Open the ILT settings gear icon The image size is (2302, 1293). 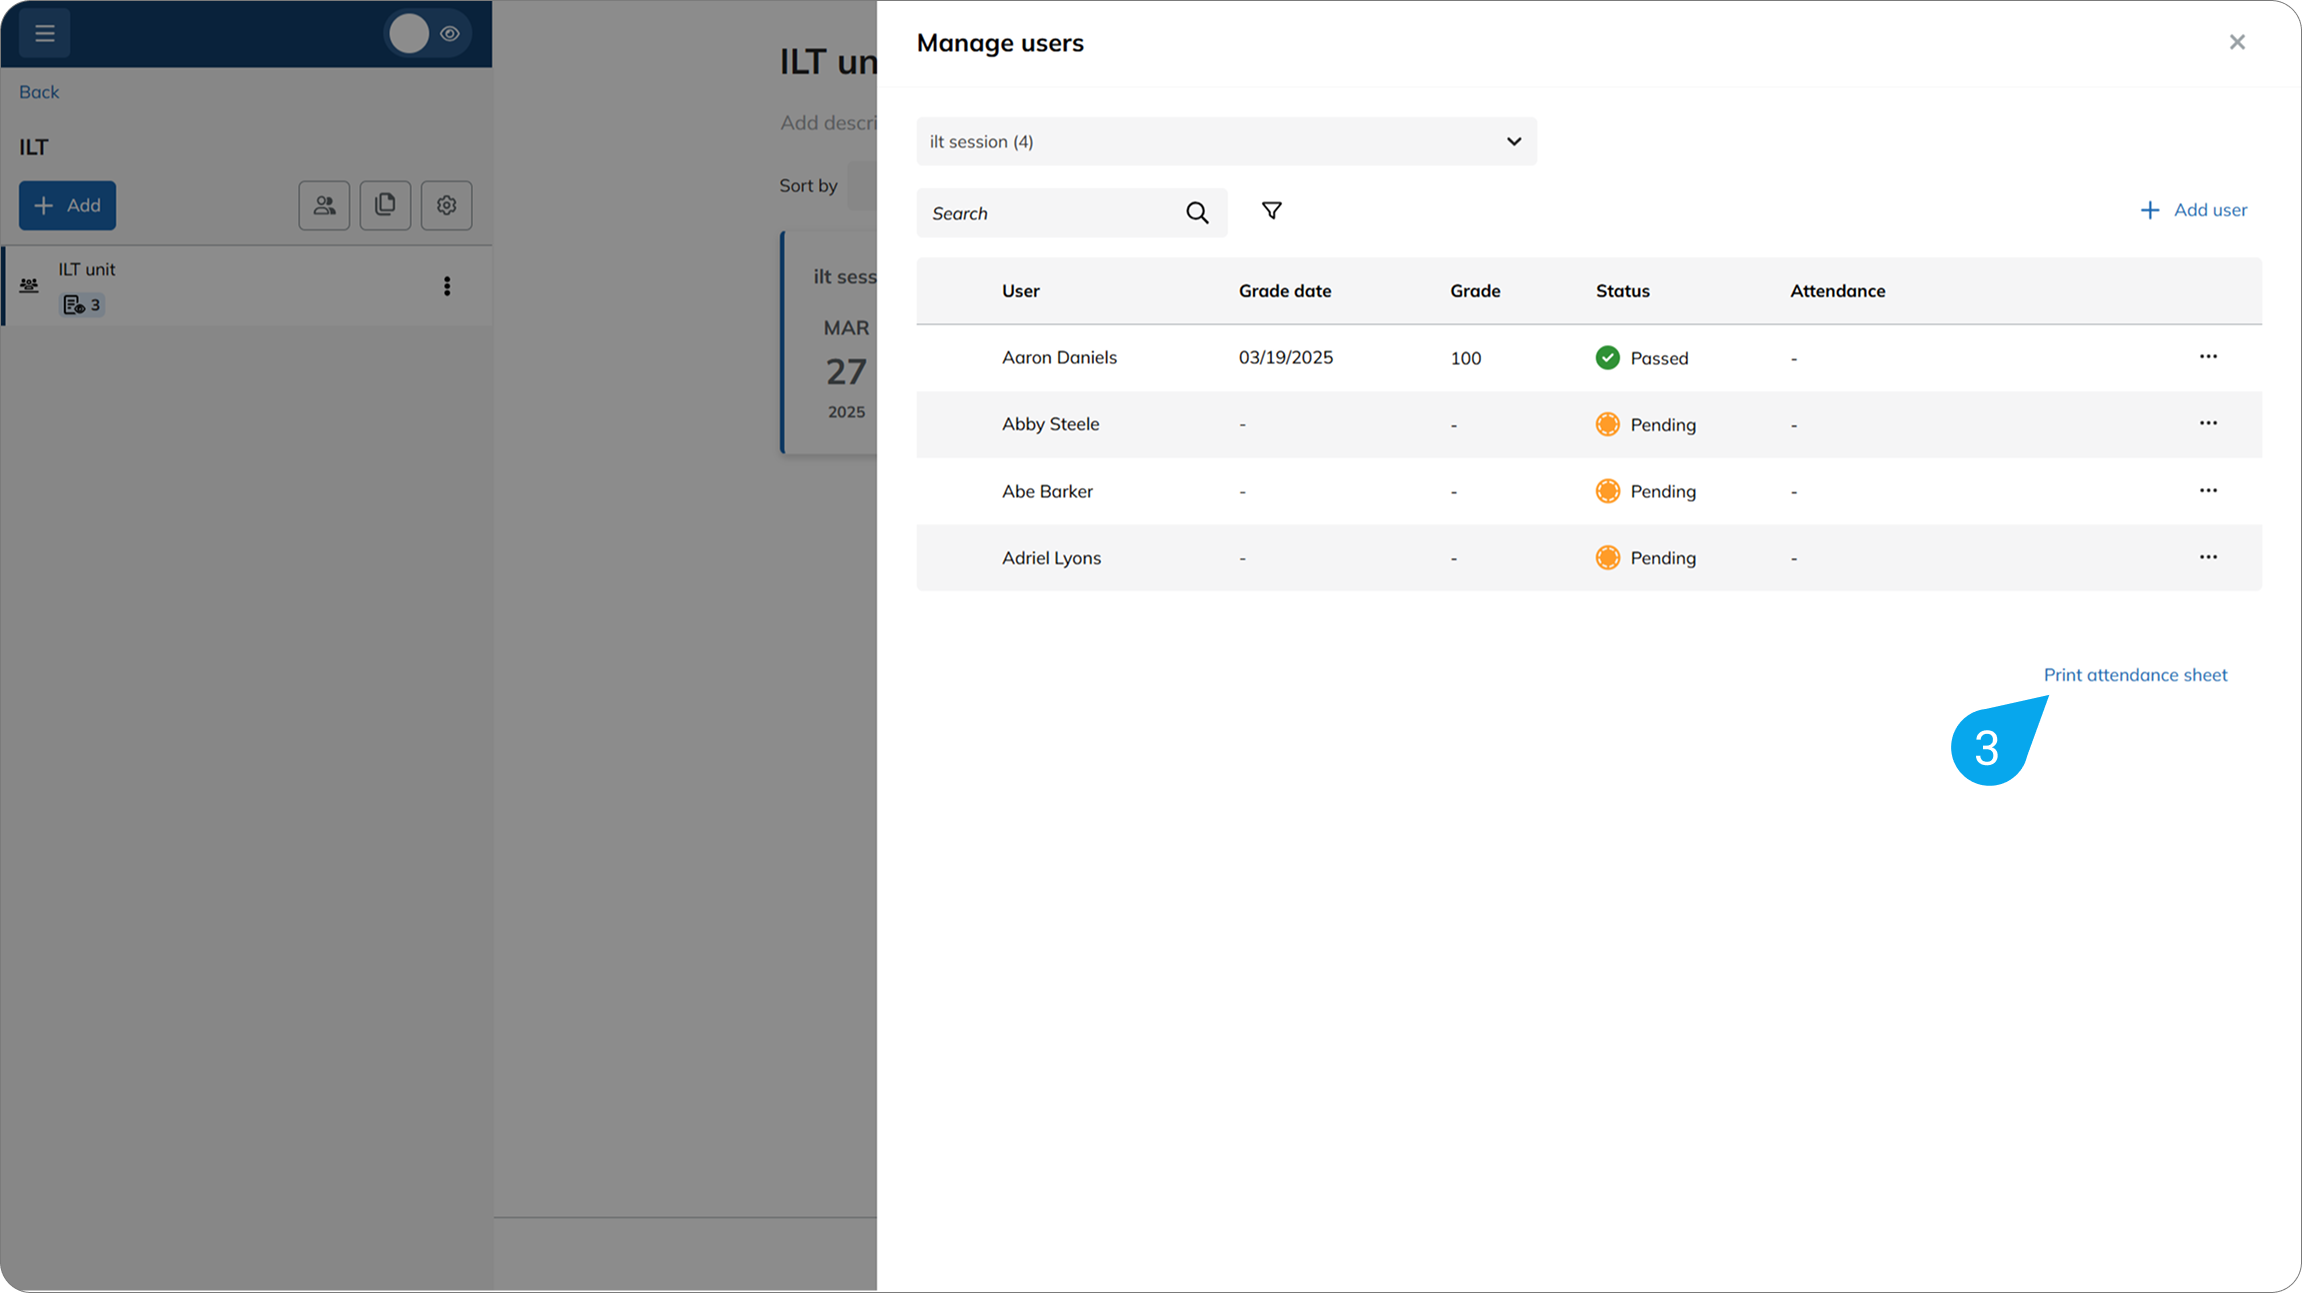(x=446, y=205)
